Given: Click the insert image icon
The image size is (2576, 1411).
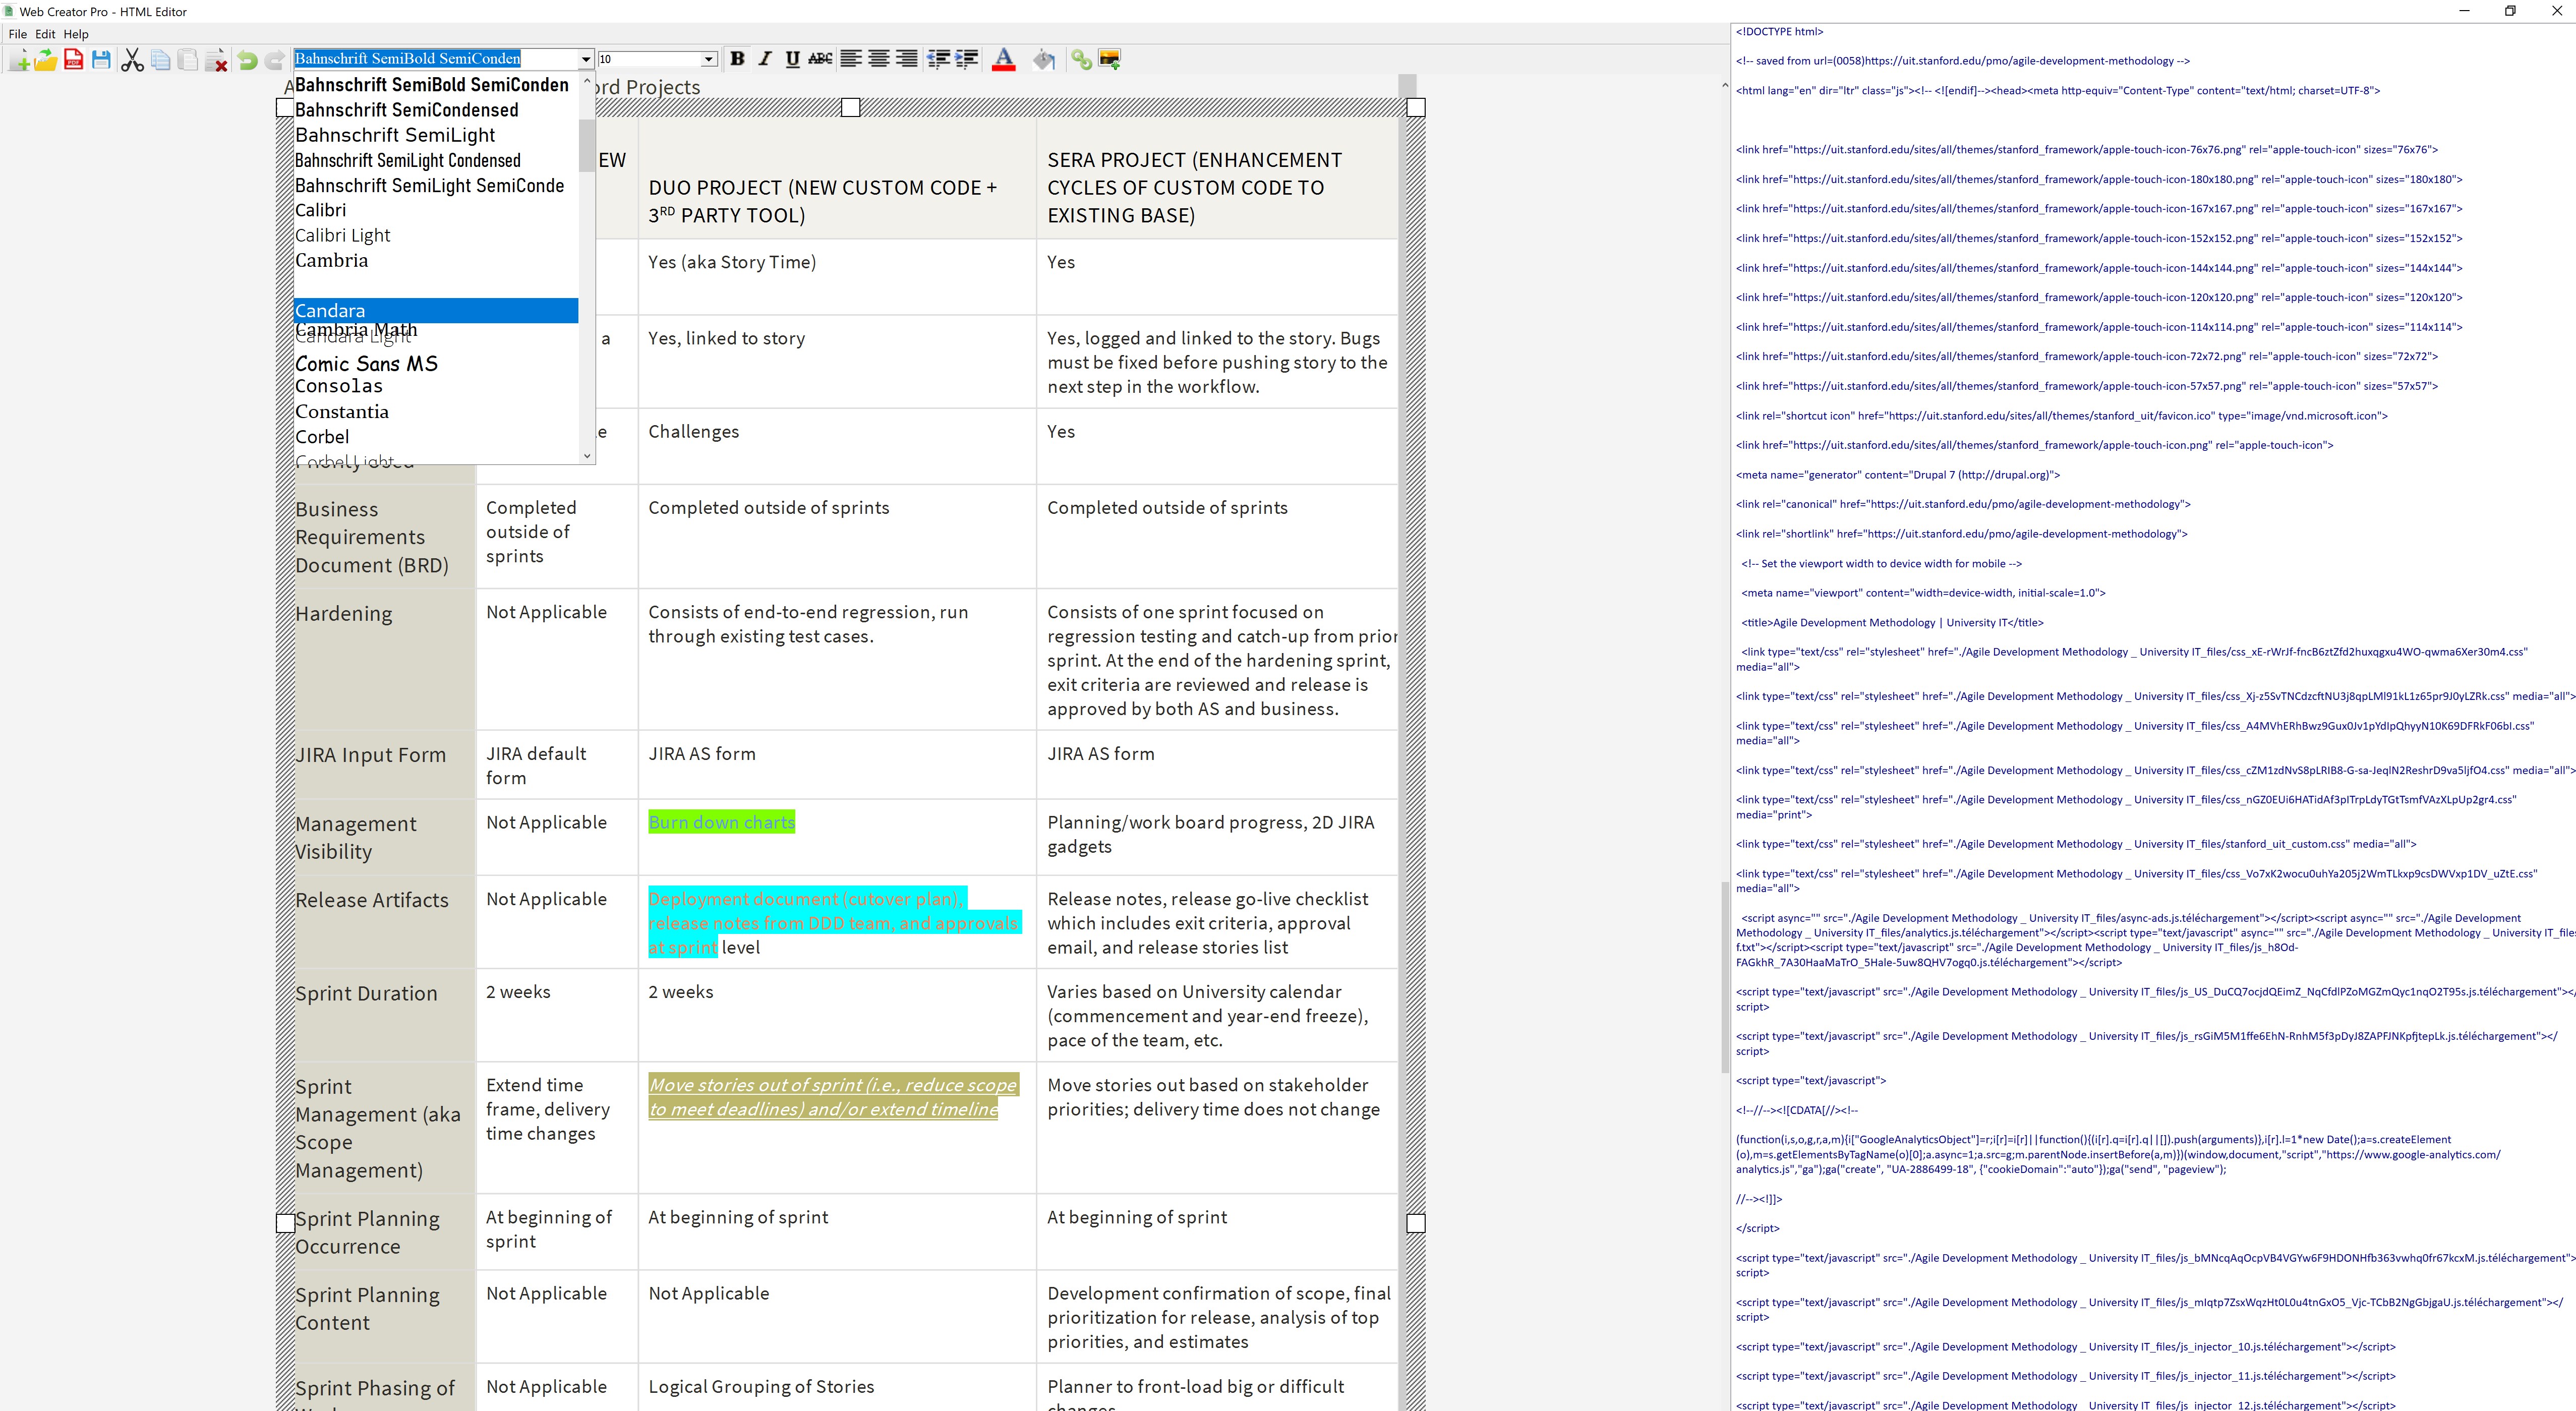Looking at the screenshot, I should click(1109, 60).
